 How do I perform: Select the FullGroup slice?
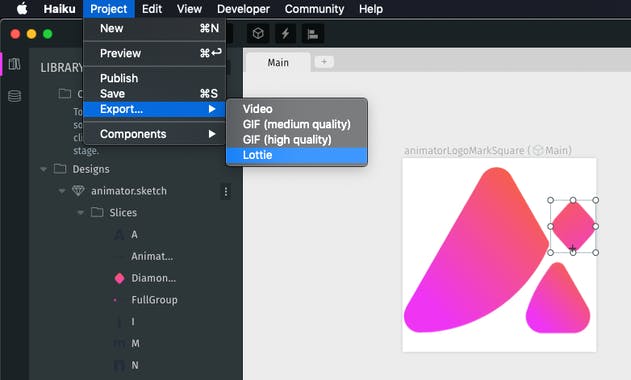pyautogui.click(x=154, y=300)
